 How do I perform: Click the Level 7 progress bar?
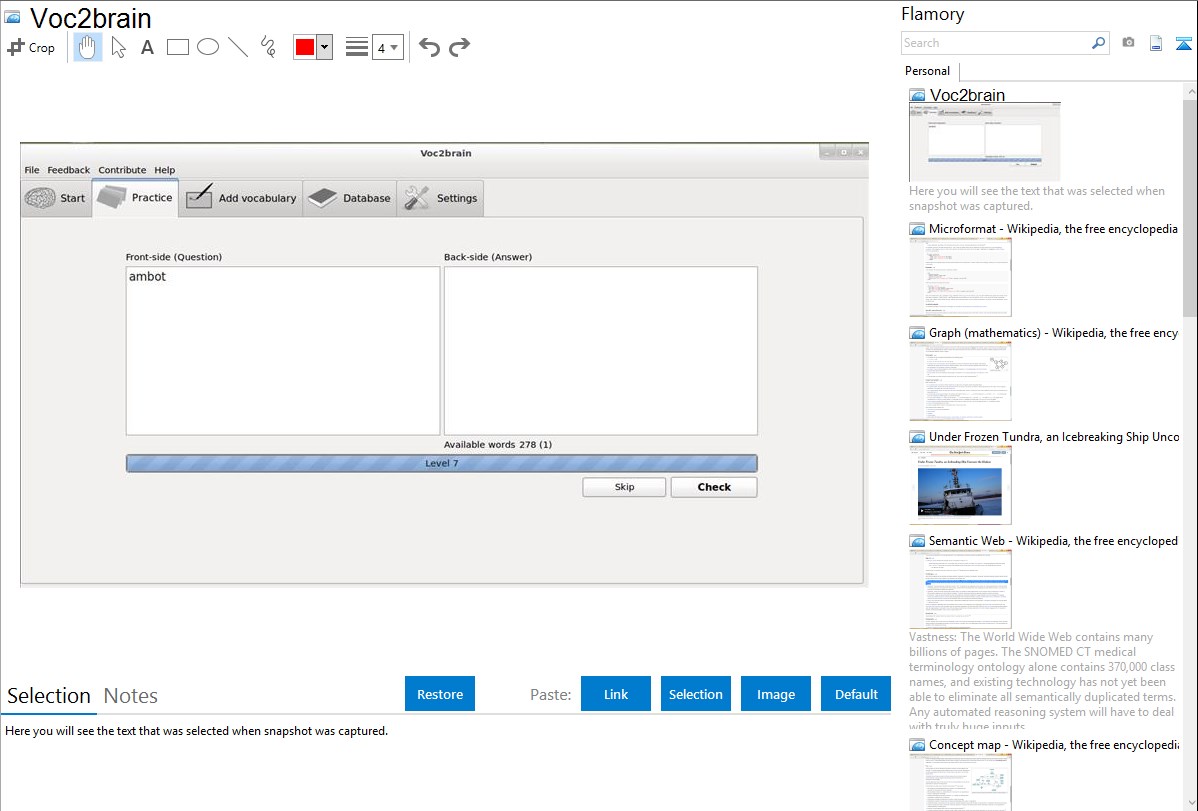click(442, 463)
